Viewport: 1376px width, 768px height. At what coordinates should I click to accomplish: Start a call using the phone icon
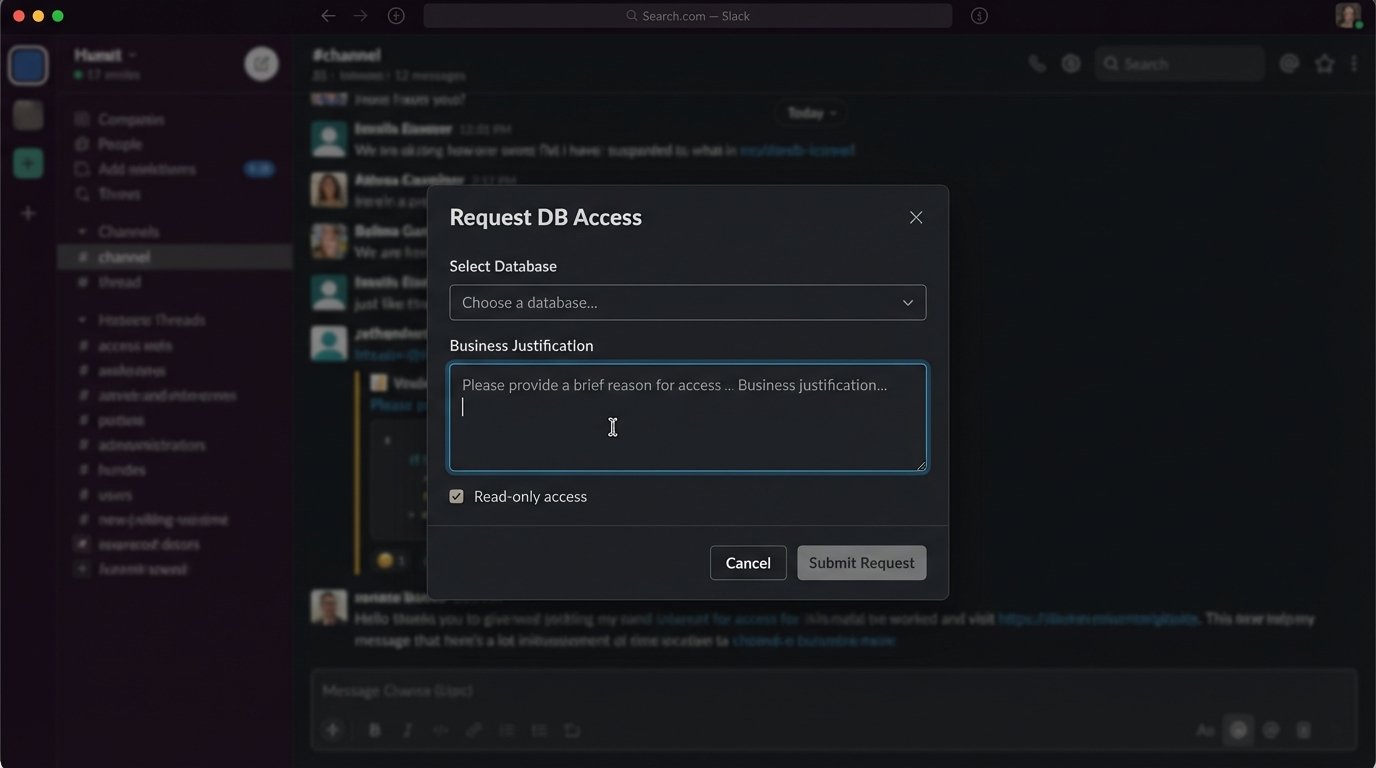pyautogui.click(x=1036, y=62)
